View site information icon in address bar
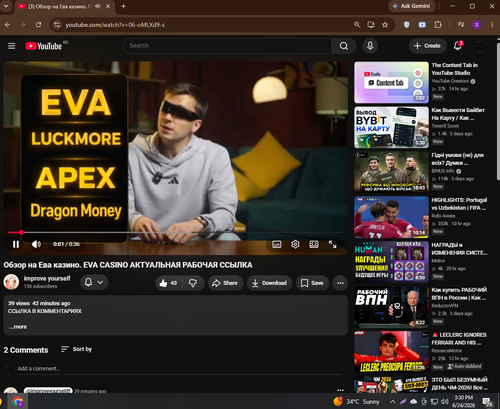This screenshot has height=409, width=500. pos(57,25)
